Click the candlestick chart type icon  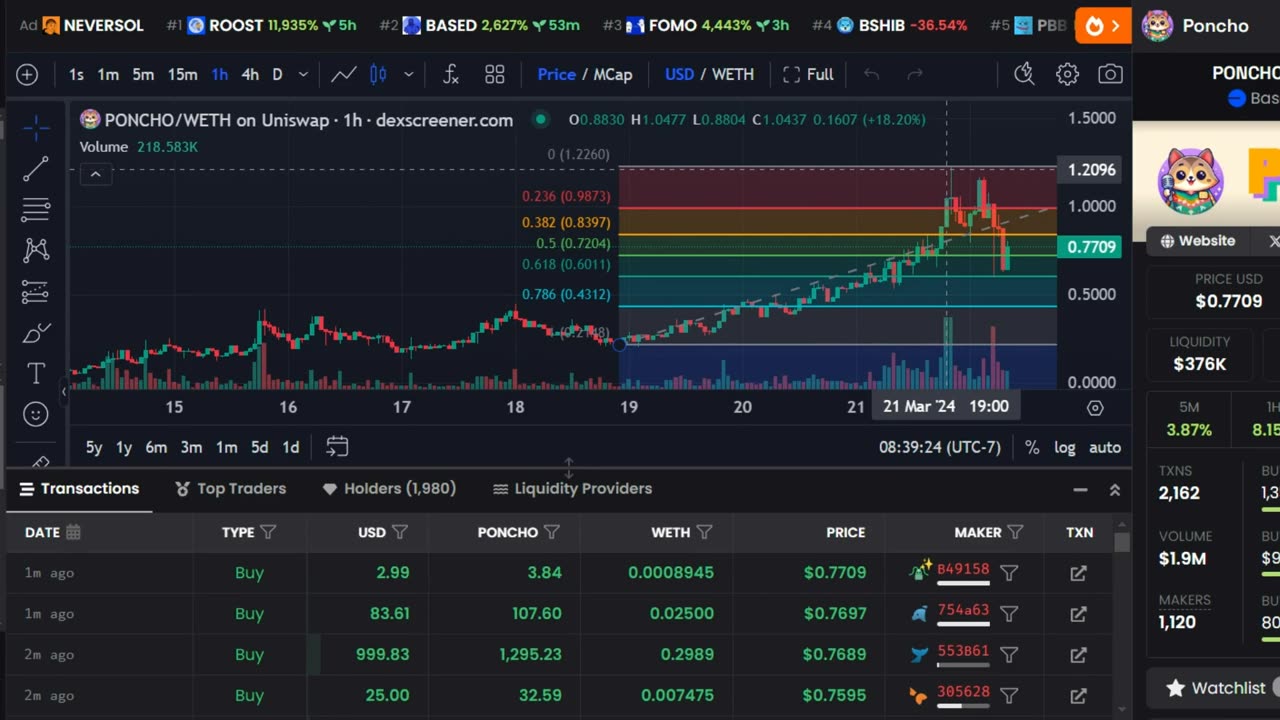coord(379,74)
